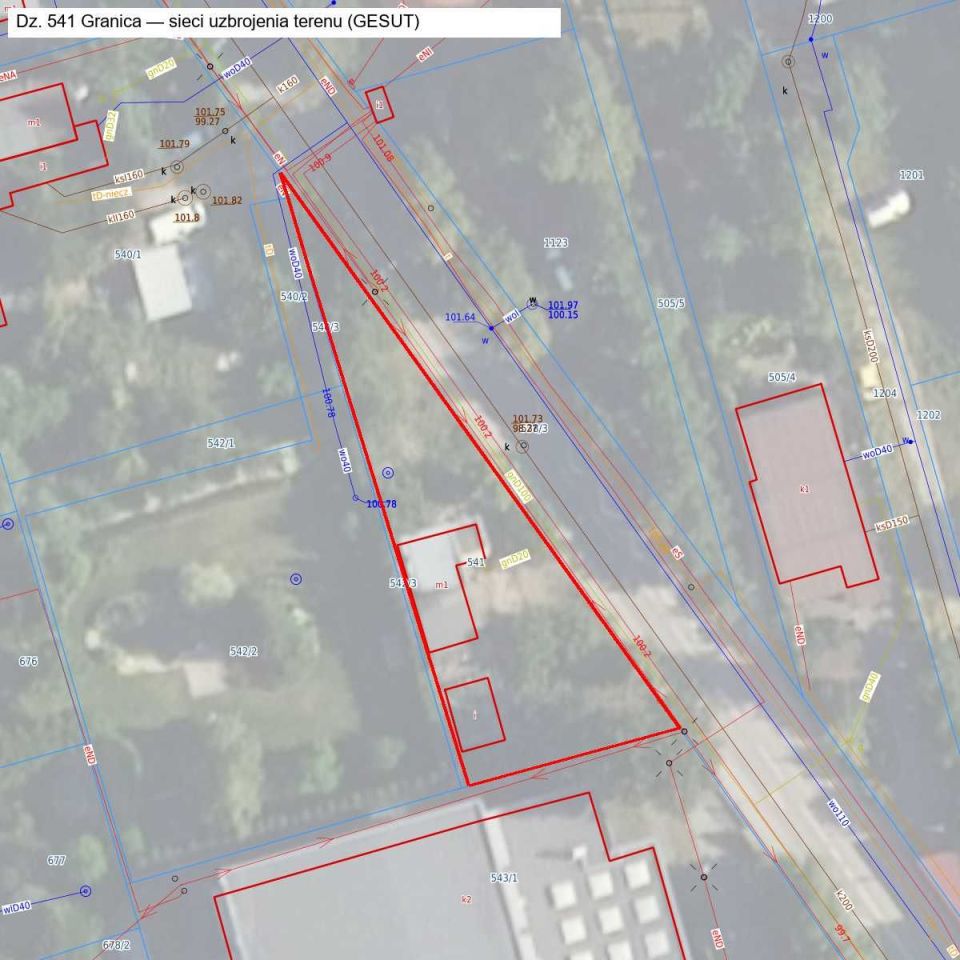960x960 pixels.
Task: Click the brown elevation value 101.82
Action: click(x=227, y=200)
